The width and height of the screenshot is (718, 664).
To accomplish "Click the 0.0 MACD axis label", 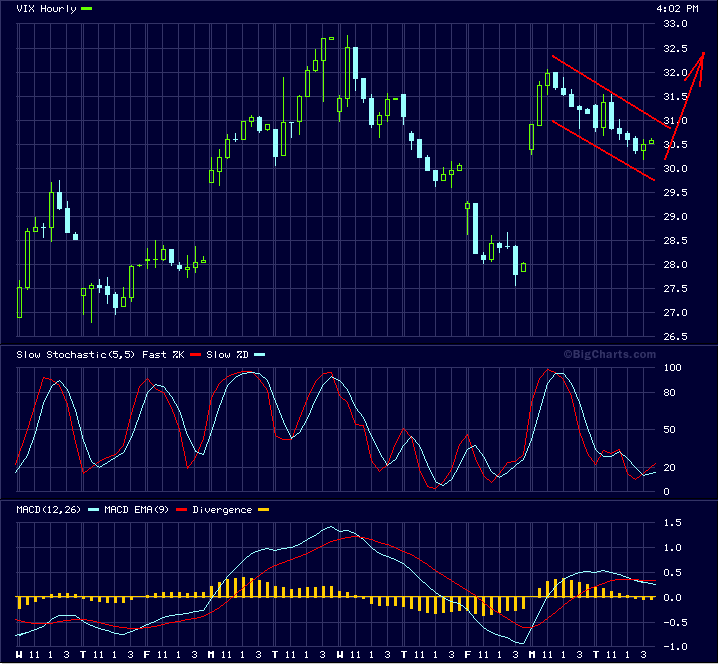I will 672,598.
